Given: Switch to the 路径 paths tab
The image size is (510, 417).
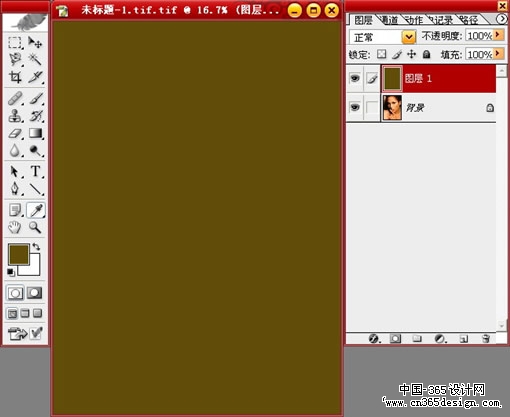Looking at the screenshot, I should 469,20.
